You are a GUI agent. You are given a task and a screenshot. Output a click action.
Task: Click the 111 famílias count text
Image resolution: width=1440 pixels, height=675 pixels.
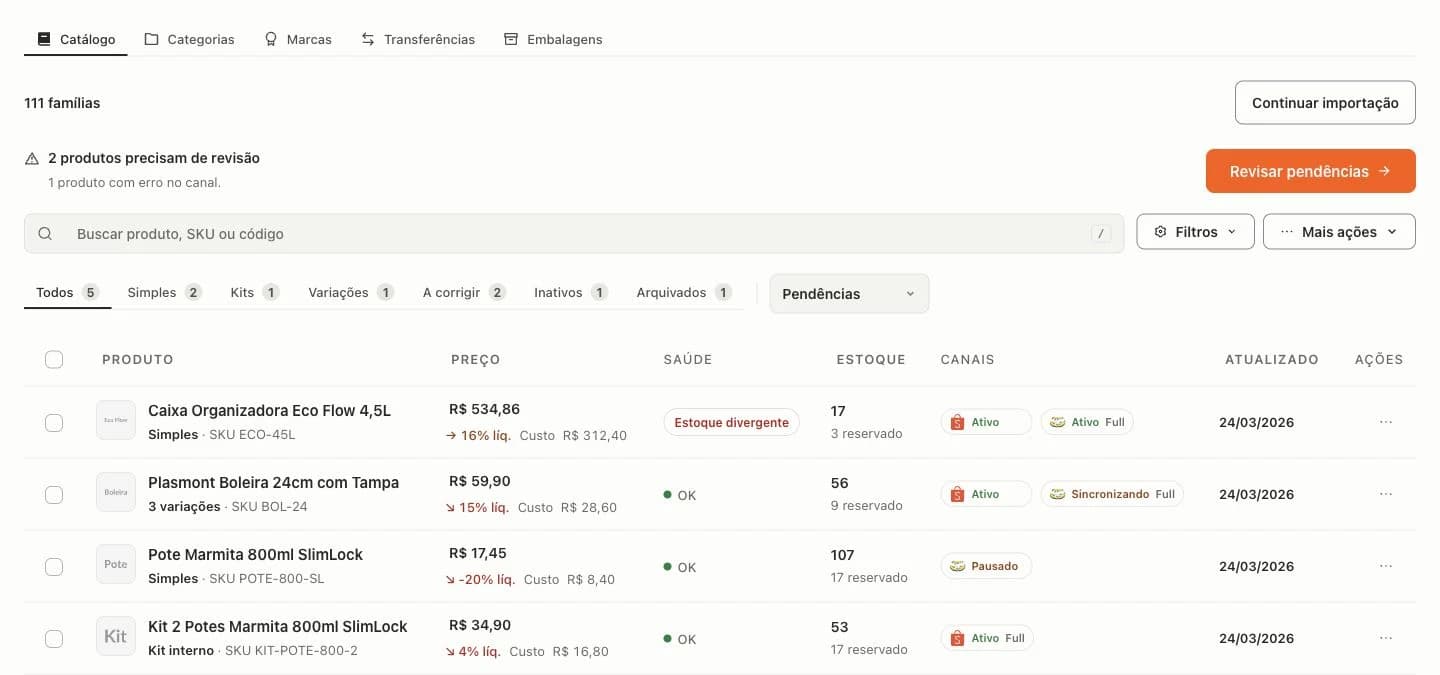[62, 103]
